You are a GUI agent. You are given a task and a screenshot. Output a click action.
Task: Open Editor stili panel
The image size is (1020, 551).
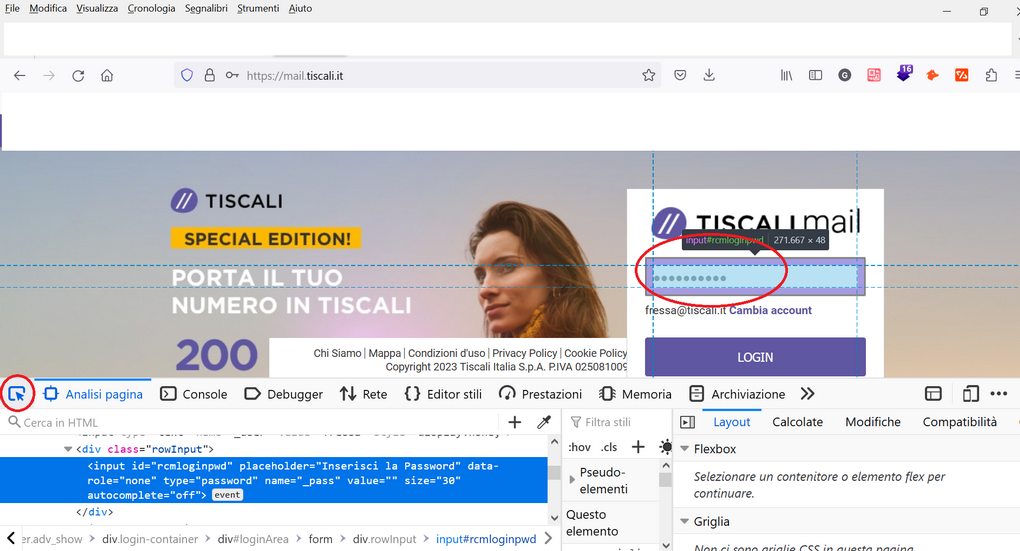coord(443,394)
